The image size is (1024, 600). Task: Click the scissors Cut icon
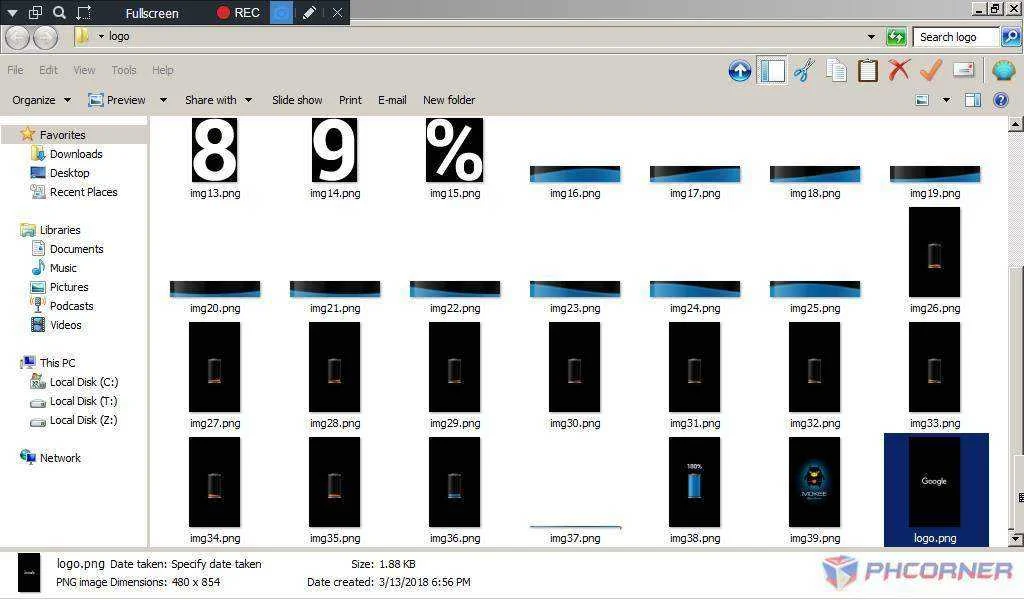coord(804,71)
